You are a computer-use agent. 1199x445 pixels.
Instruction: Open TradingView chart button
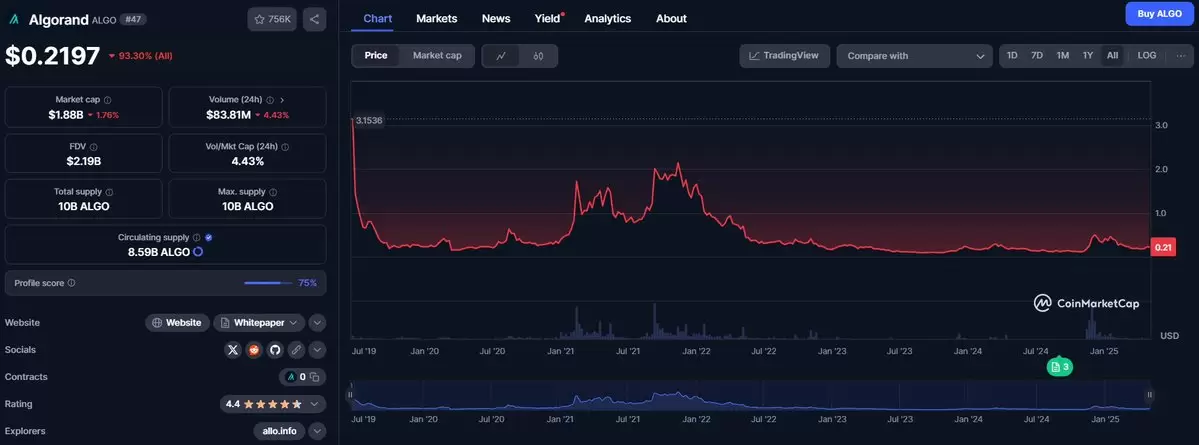click(785, 56)
